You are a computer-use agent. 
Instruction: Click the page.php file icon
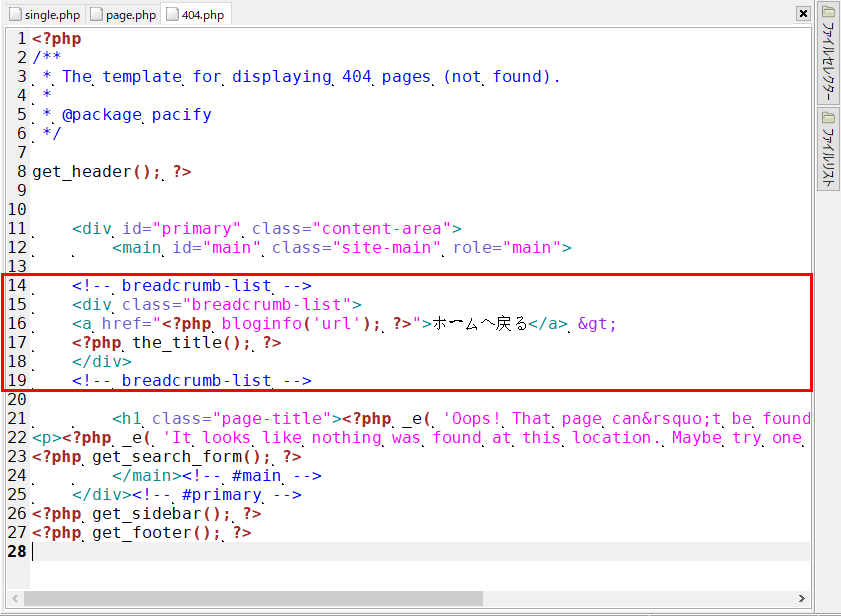tap(96, 14)
